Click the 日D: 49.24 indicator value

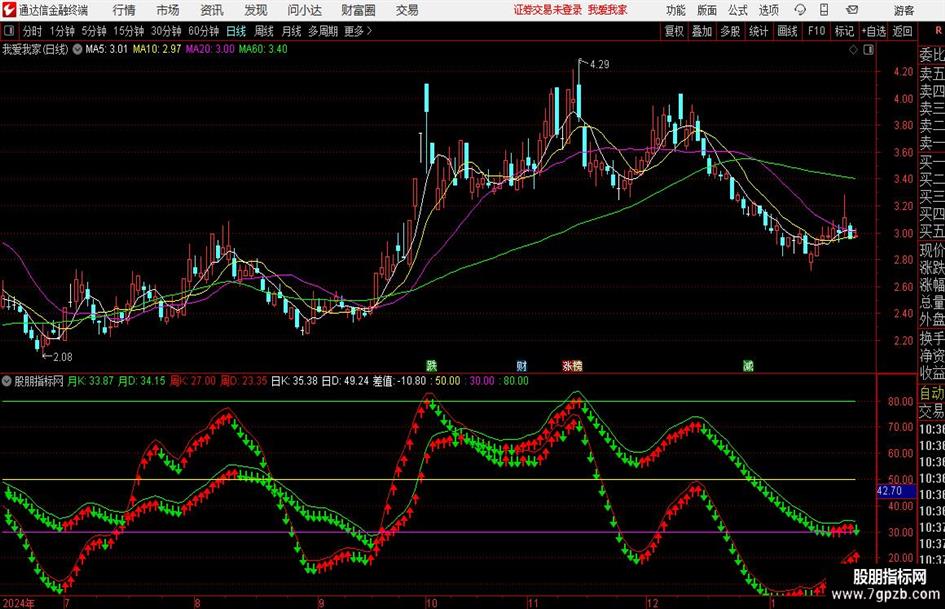pos(345,381)
